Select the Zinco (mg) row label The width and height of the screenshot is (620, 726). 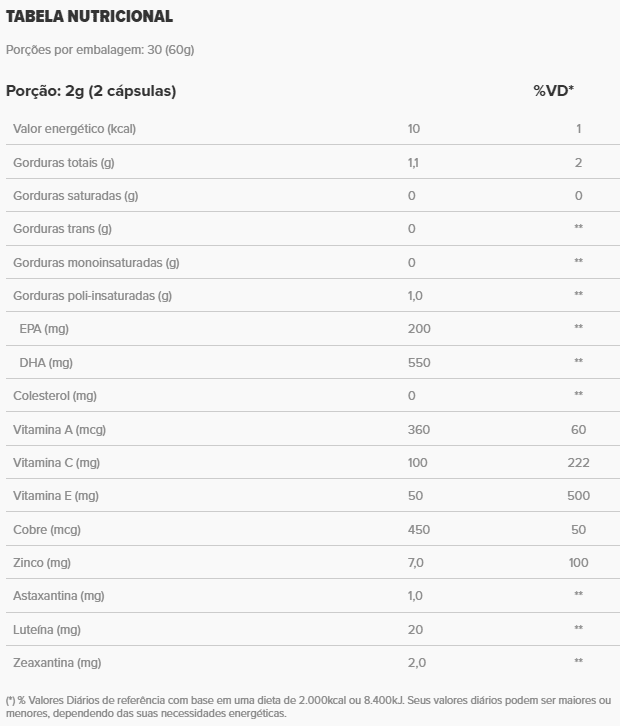coord(42,562)
